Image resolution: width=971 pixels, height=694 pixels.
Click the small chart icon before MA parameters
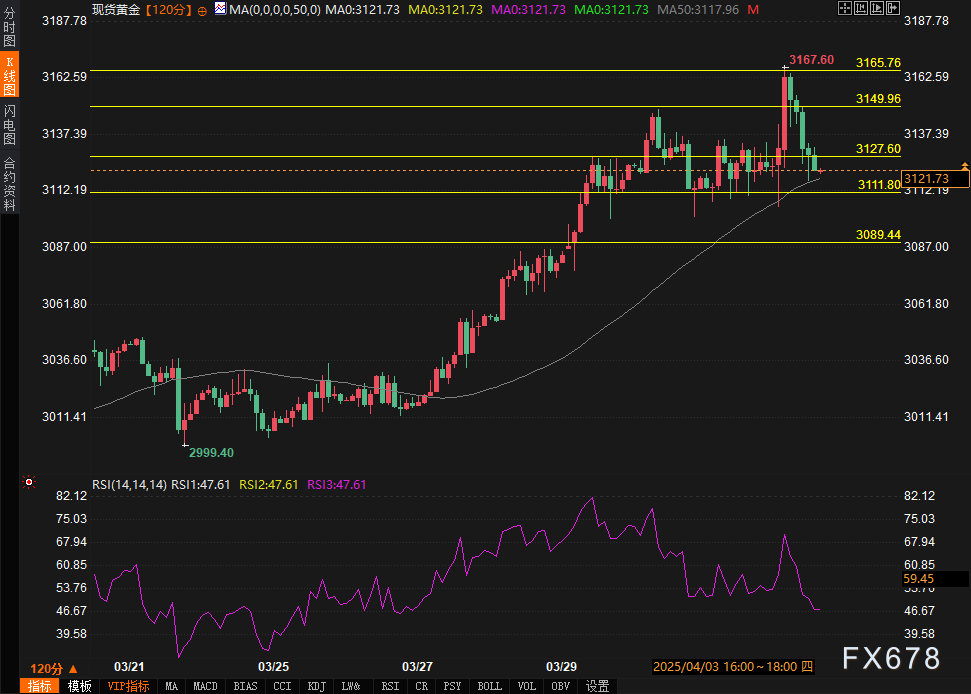(219, 10)
